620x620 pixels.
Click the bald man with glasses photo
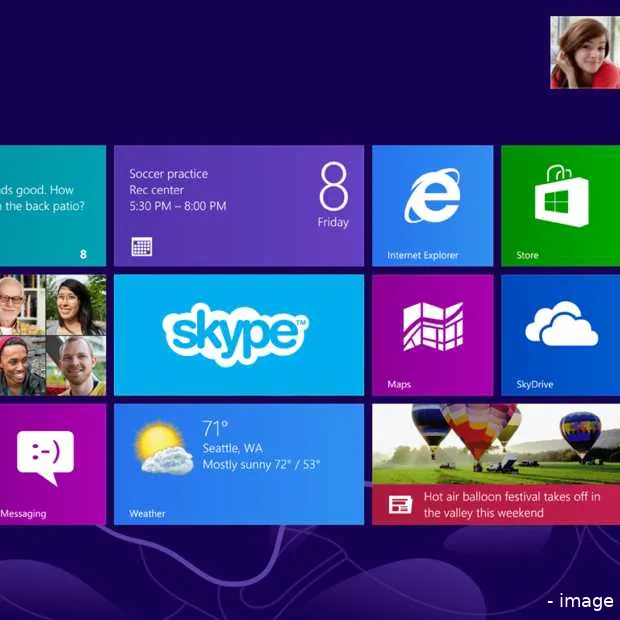(x=22, y=304)
